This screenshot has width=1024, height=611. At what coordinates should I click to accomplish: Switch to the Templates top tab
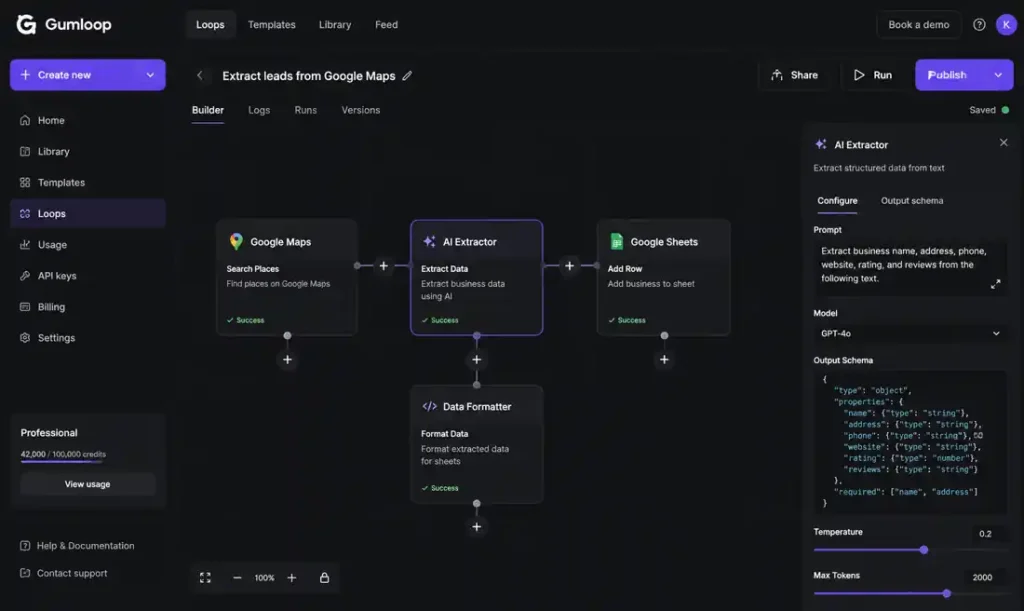[272, 25]
